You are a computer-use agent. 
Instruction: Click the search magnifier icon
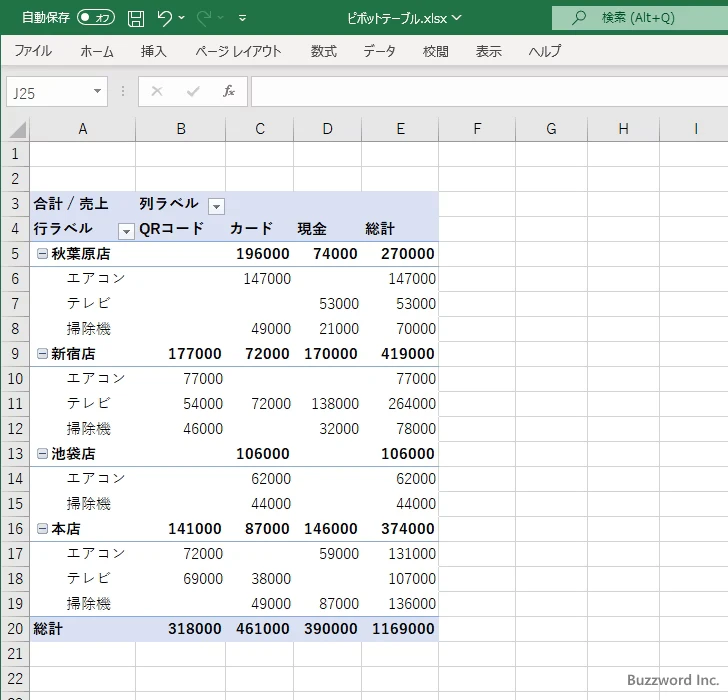coord(578,18)
